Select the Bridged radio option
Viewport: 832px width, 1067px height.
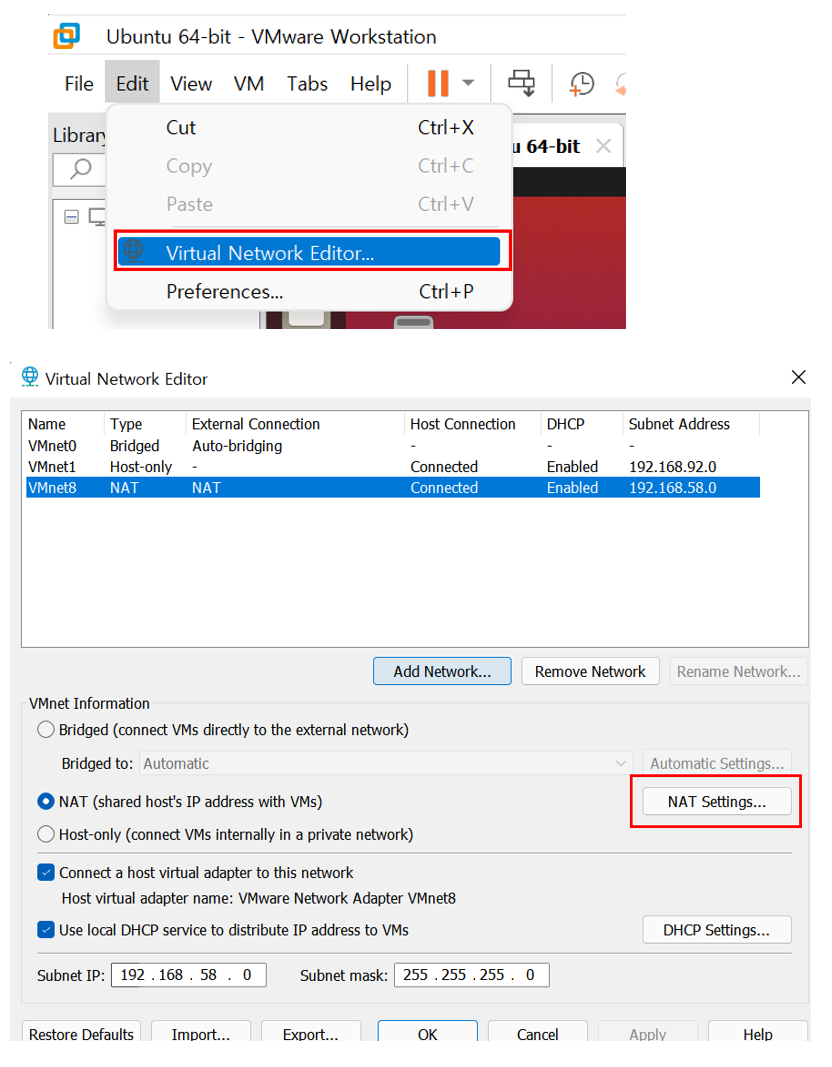pyautogui.click(x=46, y=729)
